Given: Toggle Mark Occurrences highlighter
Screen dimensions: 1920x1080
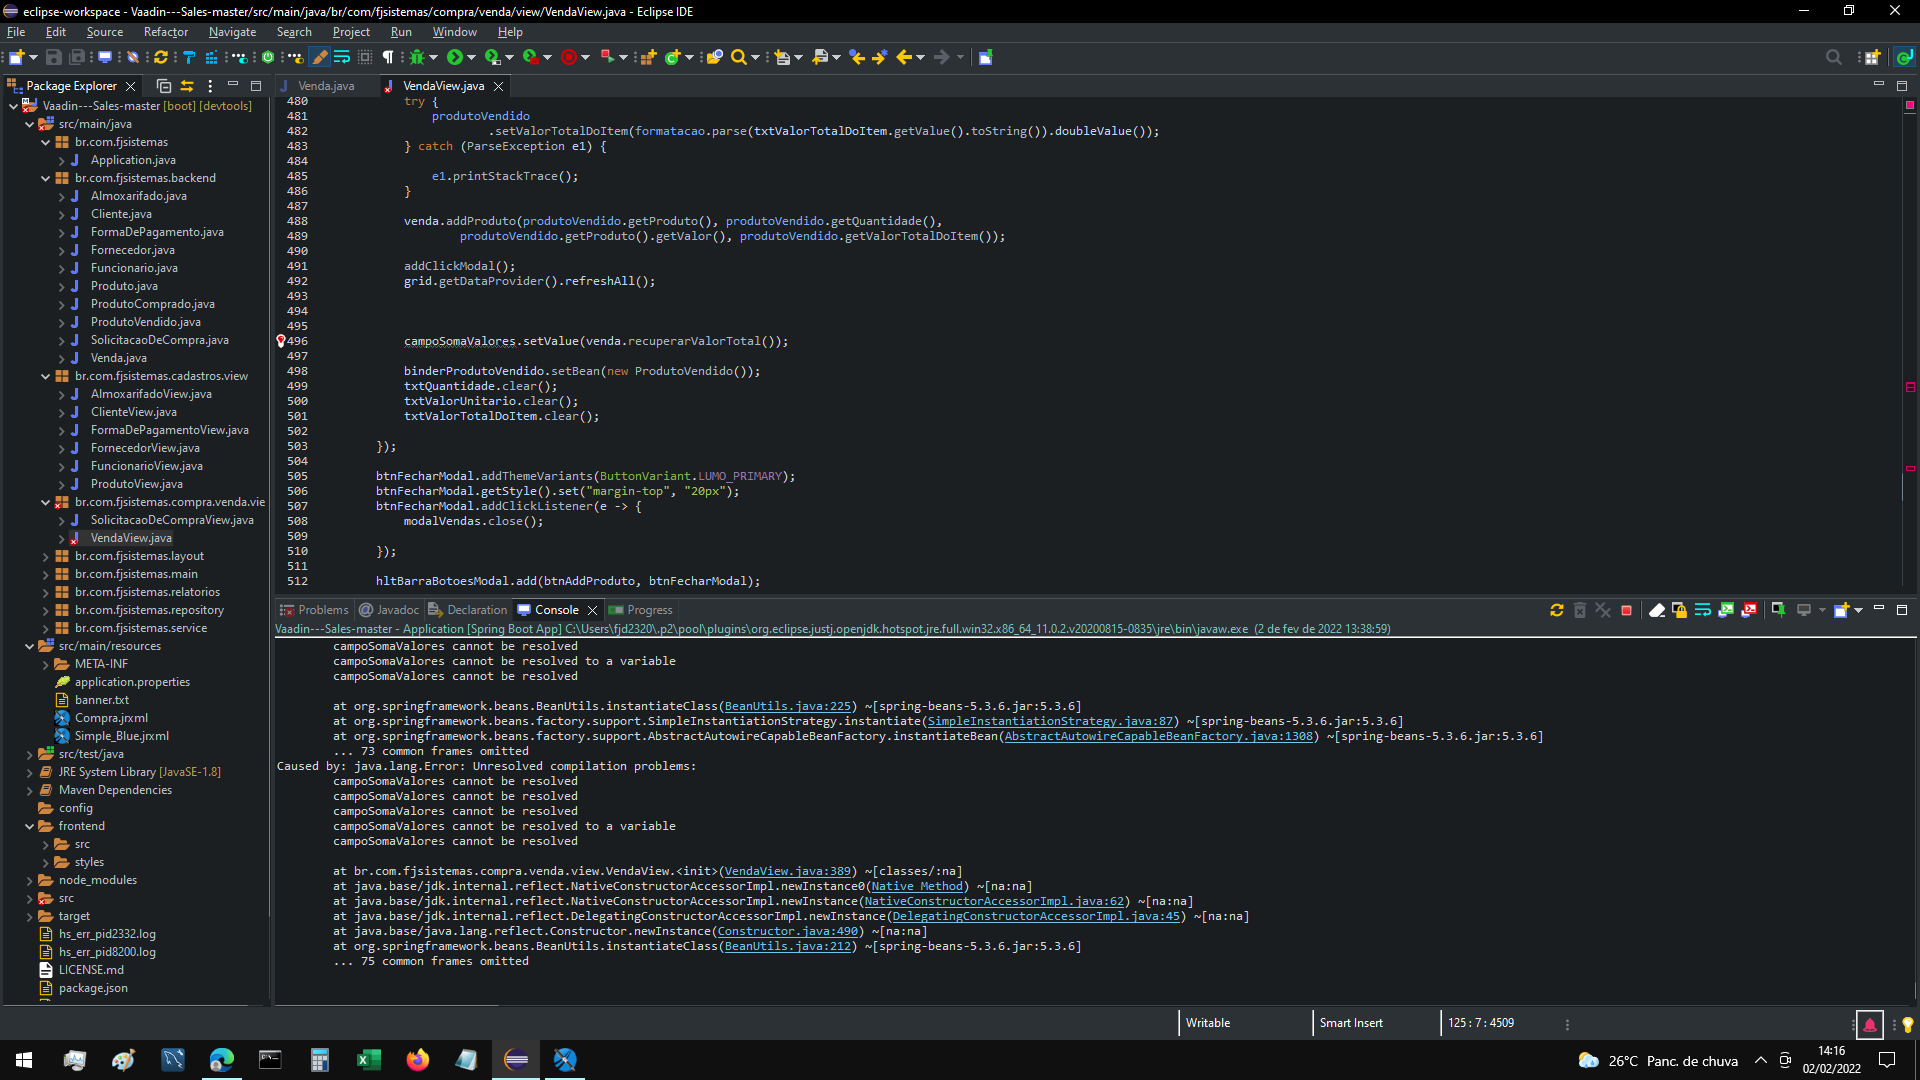Looking at the screenshot, I should coord(320,57).
